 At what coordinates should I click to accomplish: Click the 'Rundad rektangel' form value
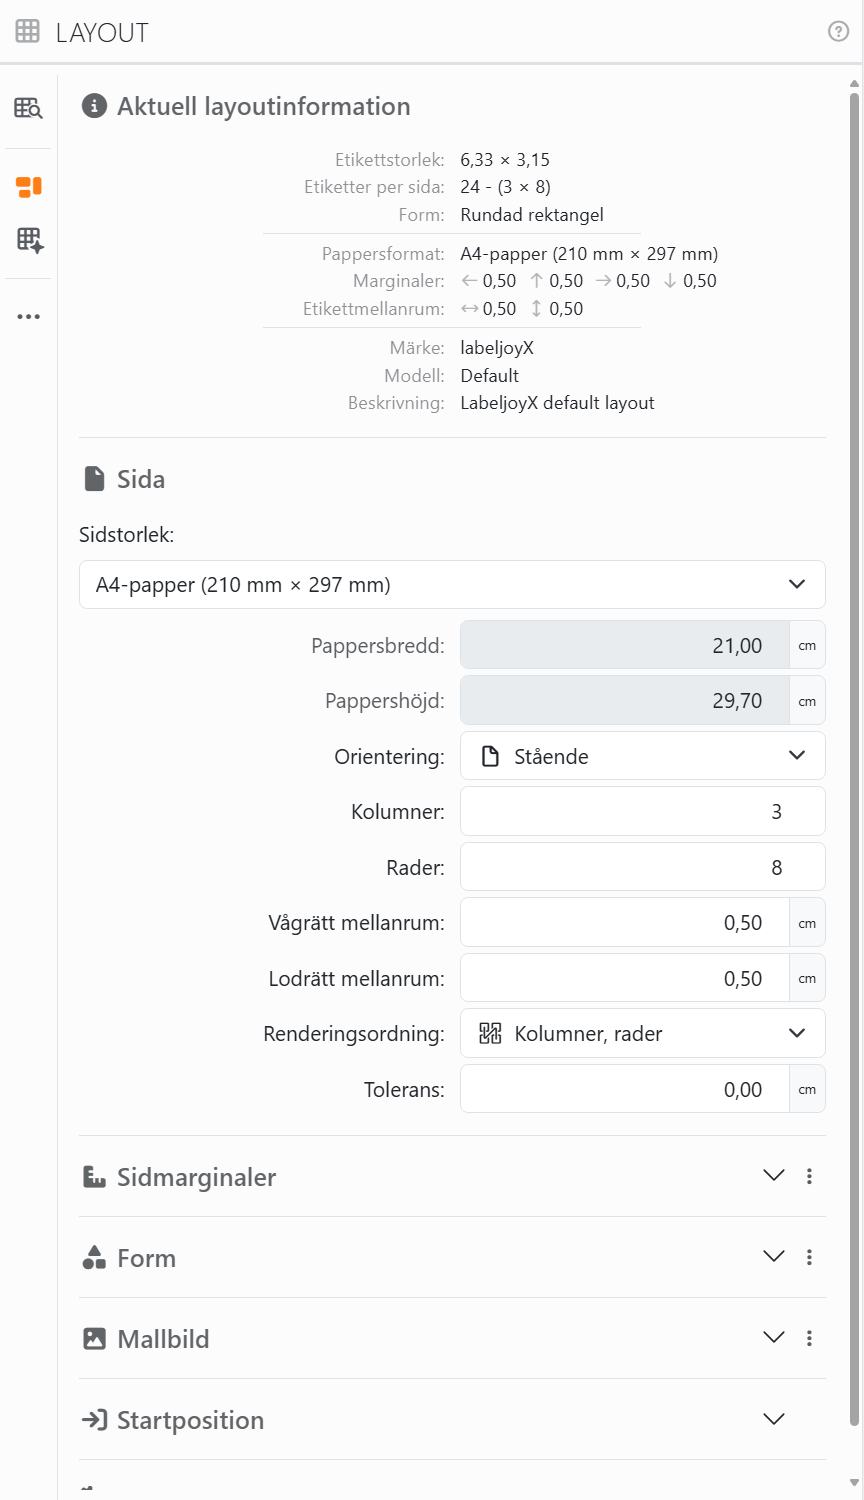tap(532, 215)
